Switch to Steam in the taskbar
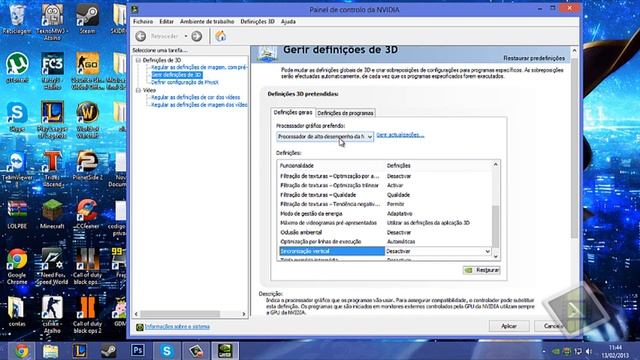Viewport: 640px width, 360px height. [x=109, y=351]
